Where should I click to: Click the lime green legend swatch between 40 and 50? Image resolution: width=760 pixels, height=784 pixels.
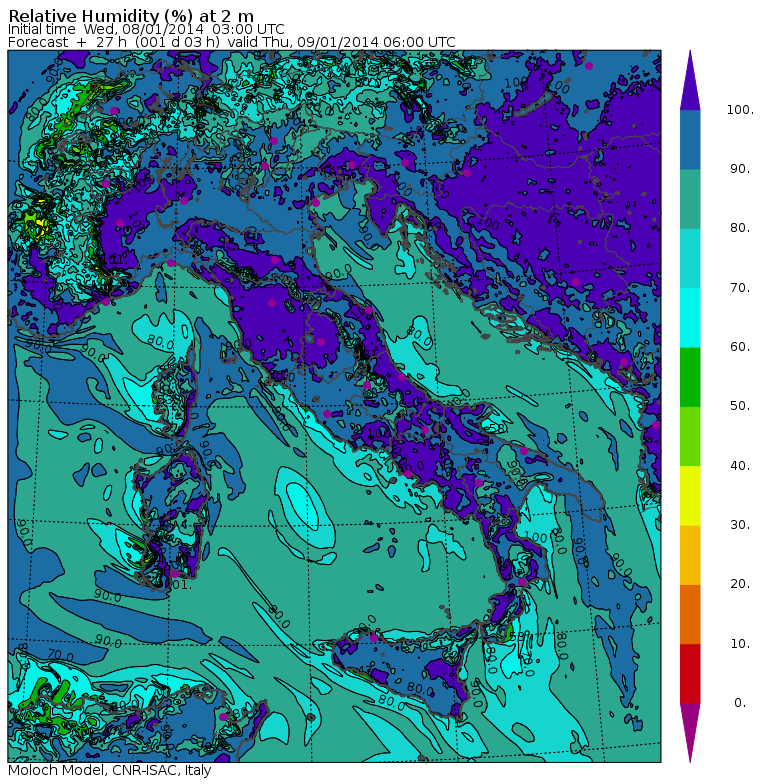point(690,436)
